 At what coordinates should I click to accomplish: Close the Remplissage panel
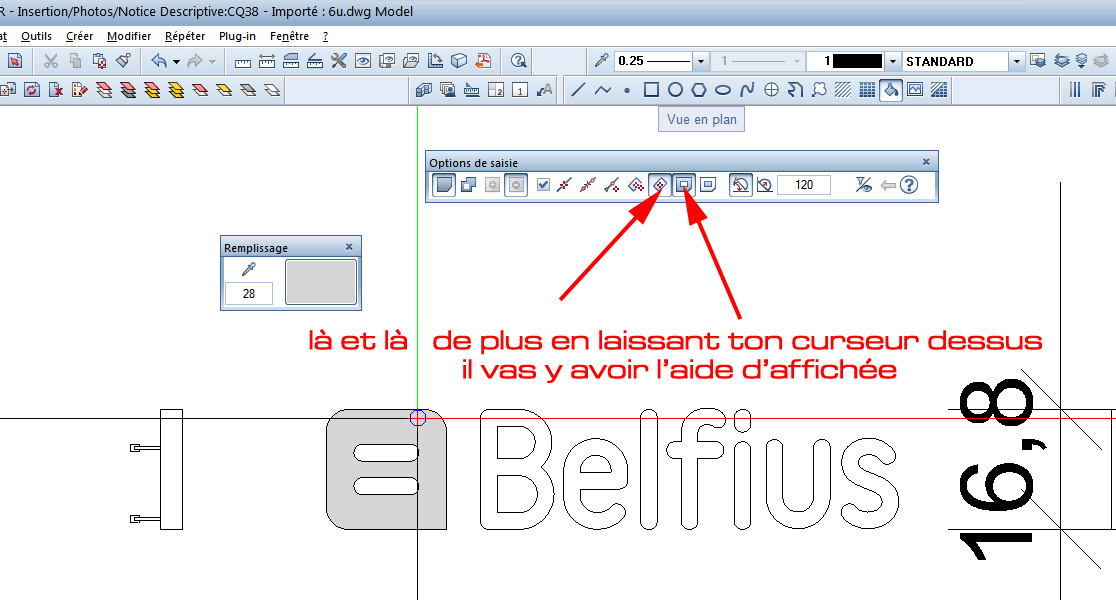[x=349, y=247]
